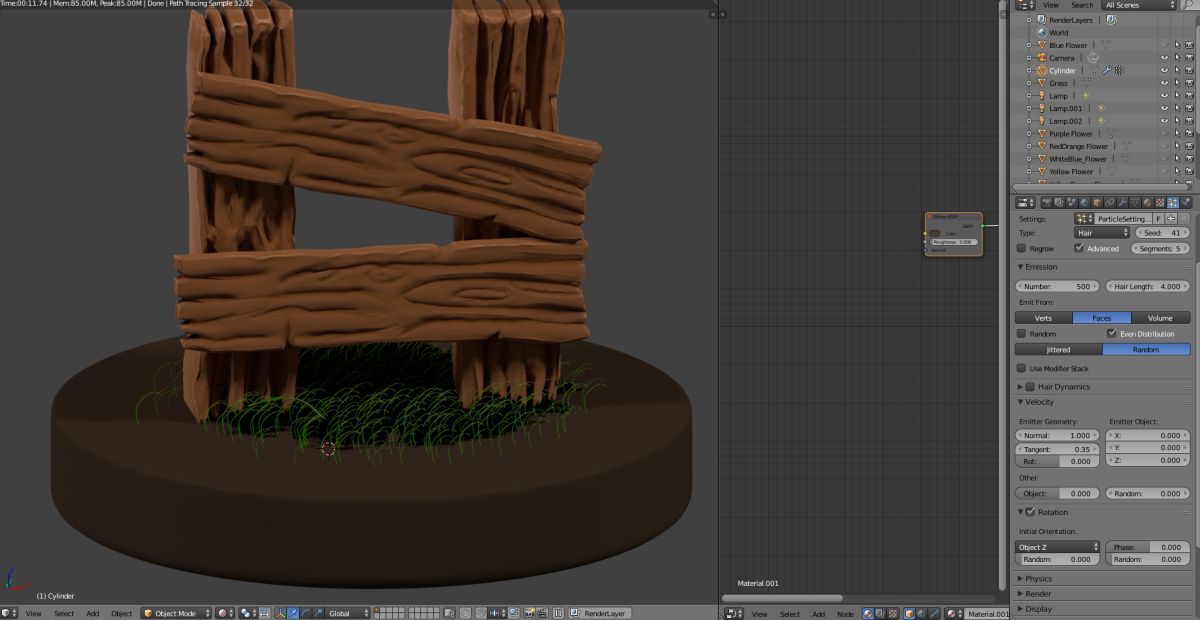Click the RenderLayers object icon in outliner
Viewport: 1200px width, 620px height.
coord(1041,20)
